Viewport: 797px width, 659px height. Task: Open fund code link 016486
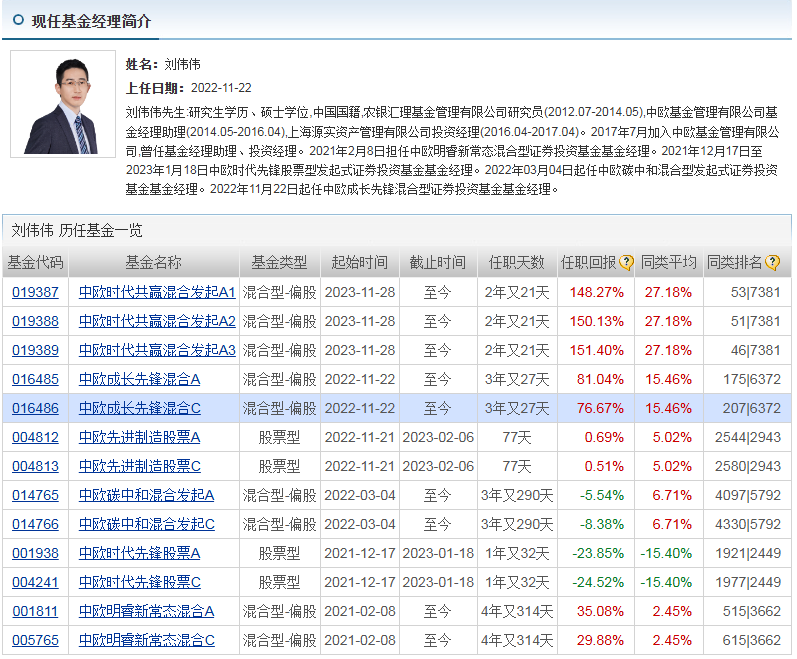(x=35, y=408)
